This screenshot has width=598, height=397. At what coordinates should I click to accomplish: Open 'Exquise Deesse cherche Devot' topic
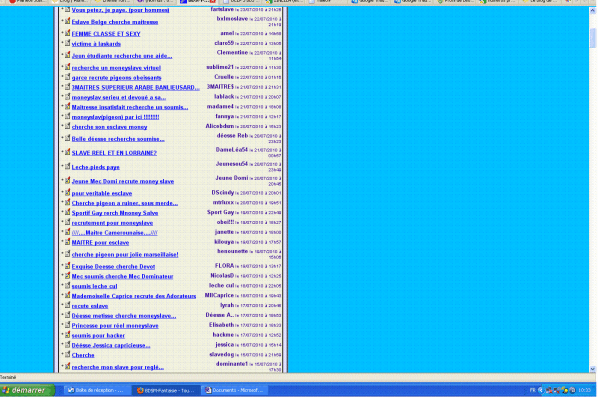click(x=113, y=267)
